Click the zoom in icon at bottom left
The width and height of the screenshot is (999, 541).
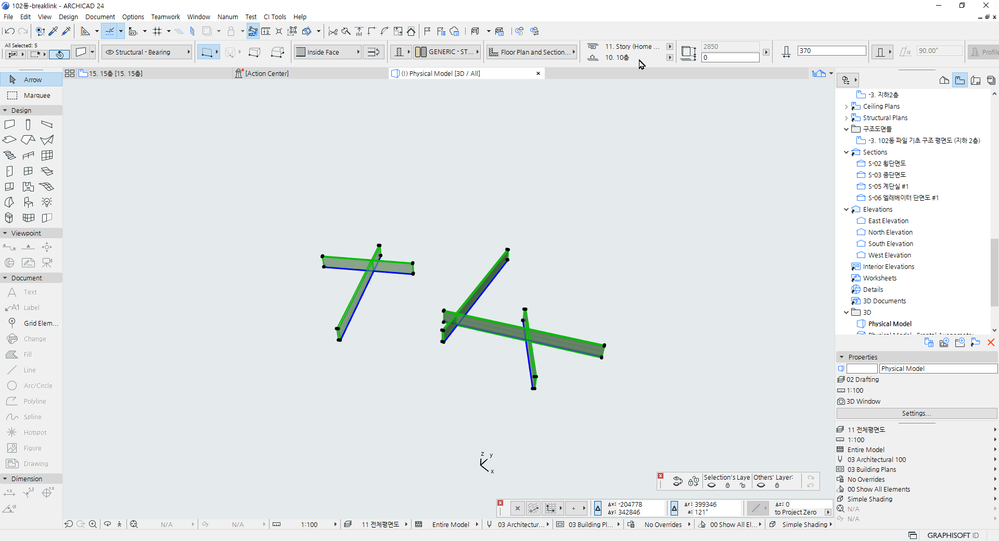pos(93,524)
